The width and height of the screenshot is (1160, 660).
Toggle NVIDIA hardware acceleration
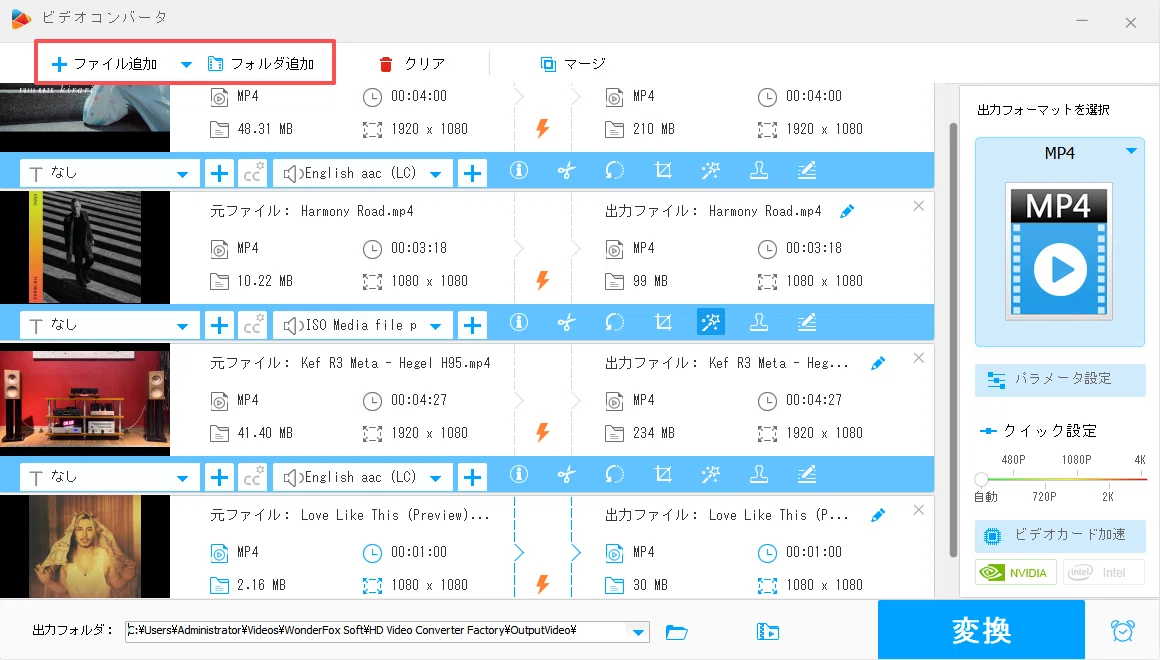[1015, 573]
